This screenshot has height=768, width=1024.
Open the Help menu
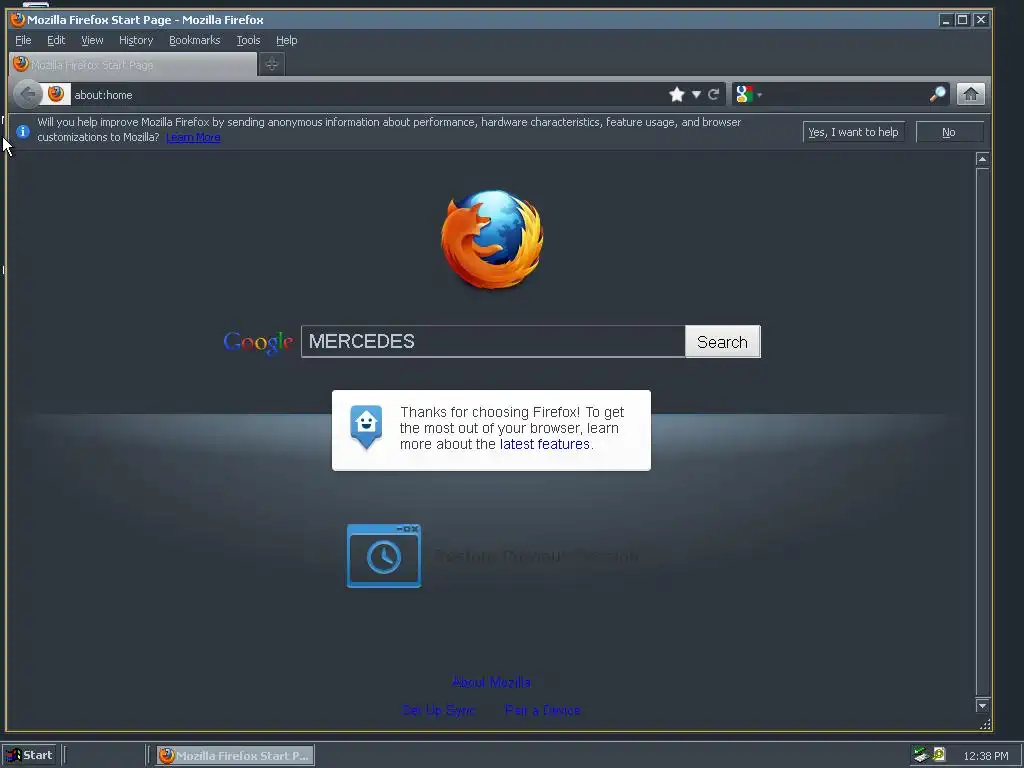tap(287, 40)
